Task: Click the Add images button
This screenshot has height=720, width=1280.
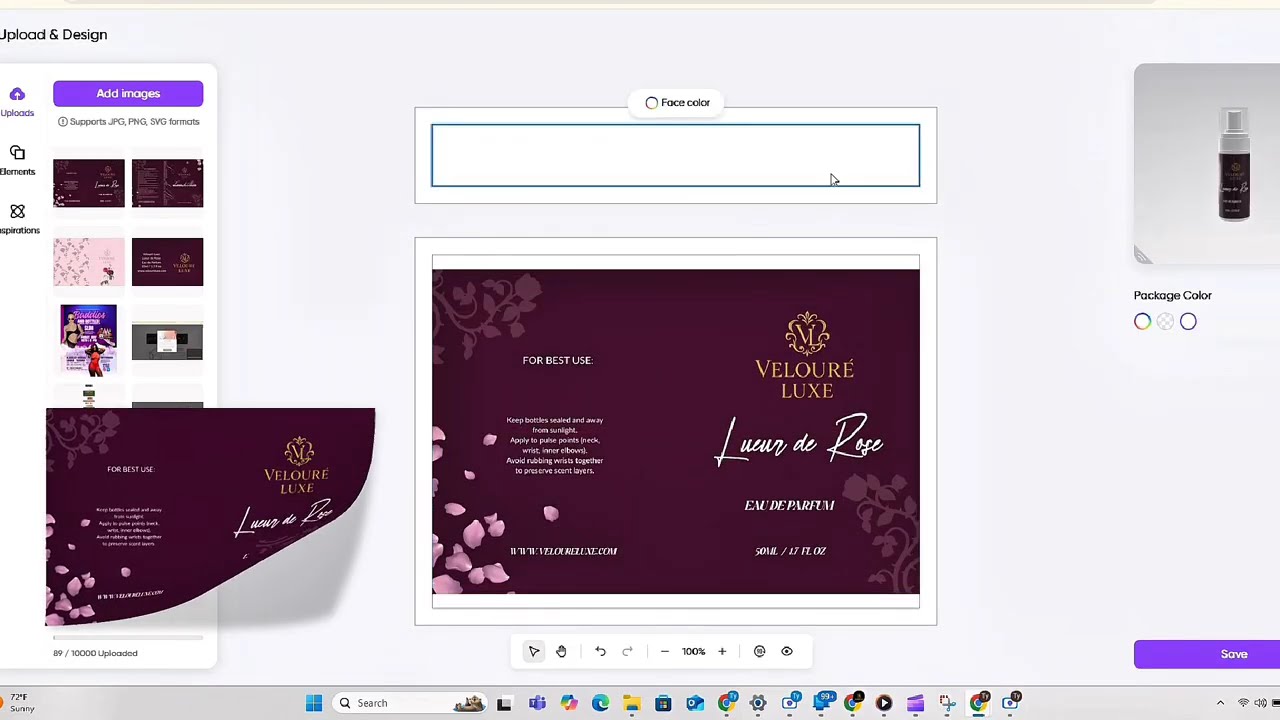Action: pyautogui.click(x=128, y=93)
